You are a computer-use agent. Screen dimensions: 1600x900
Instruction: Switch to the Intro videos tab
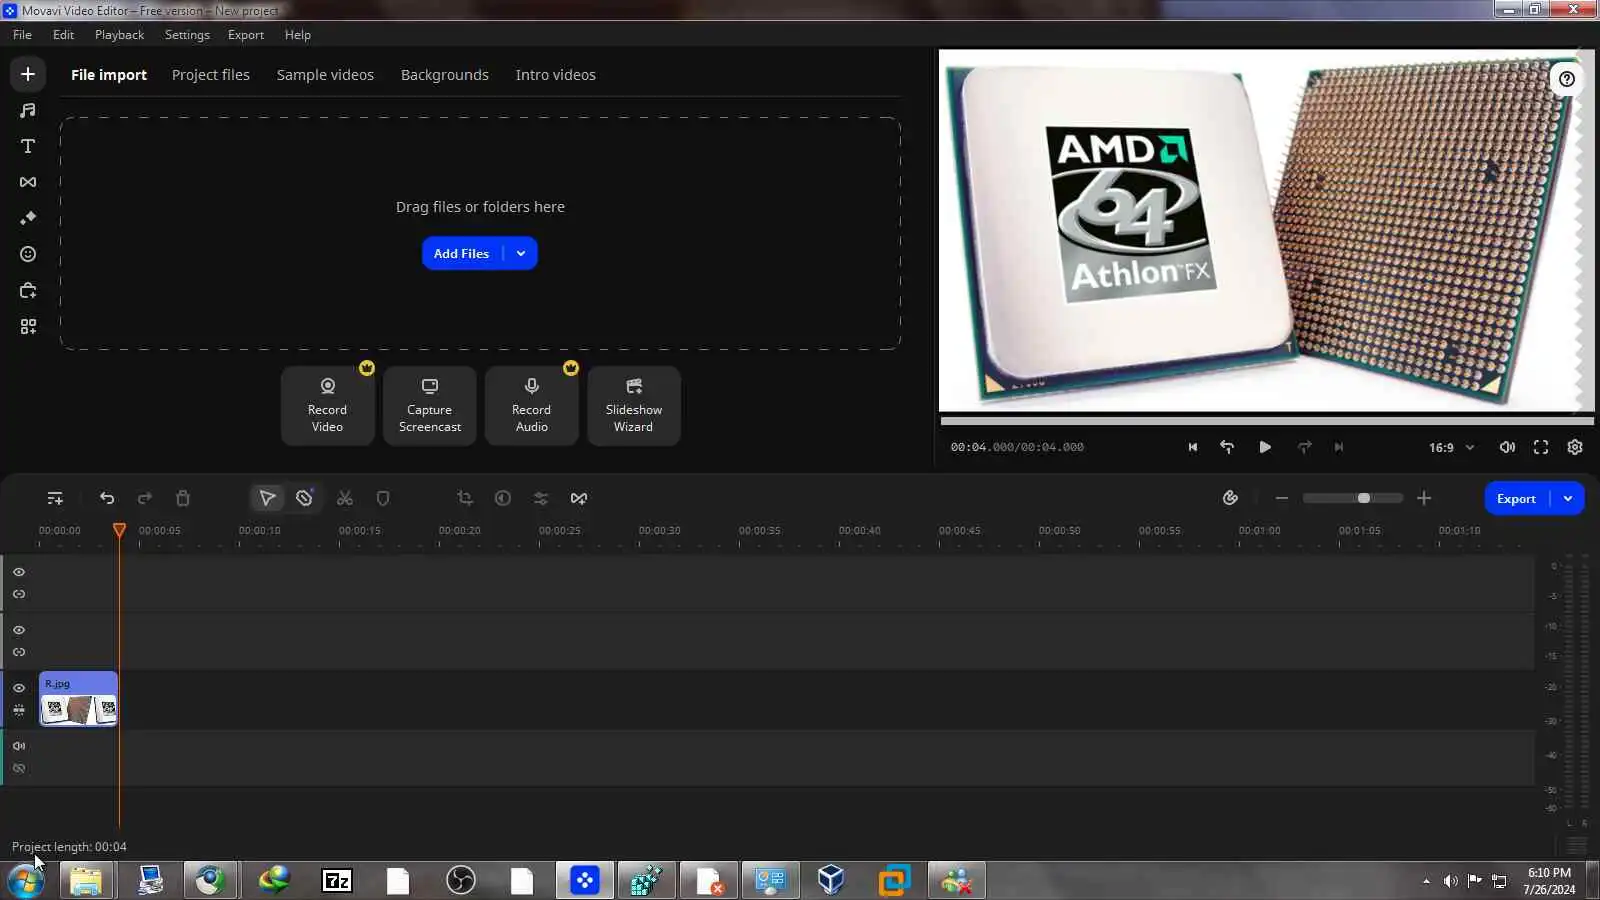tap(555, 75)
